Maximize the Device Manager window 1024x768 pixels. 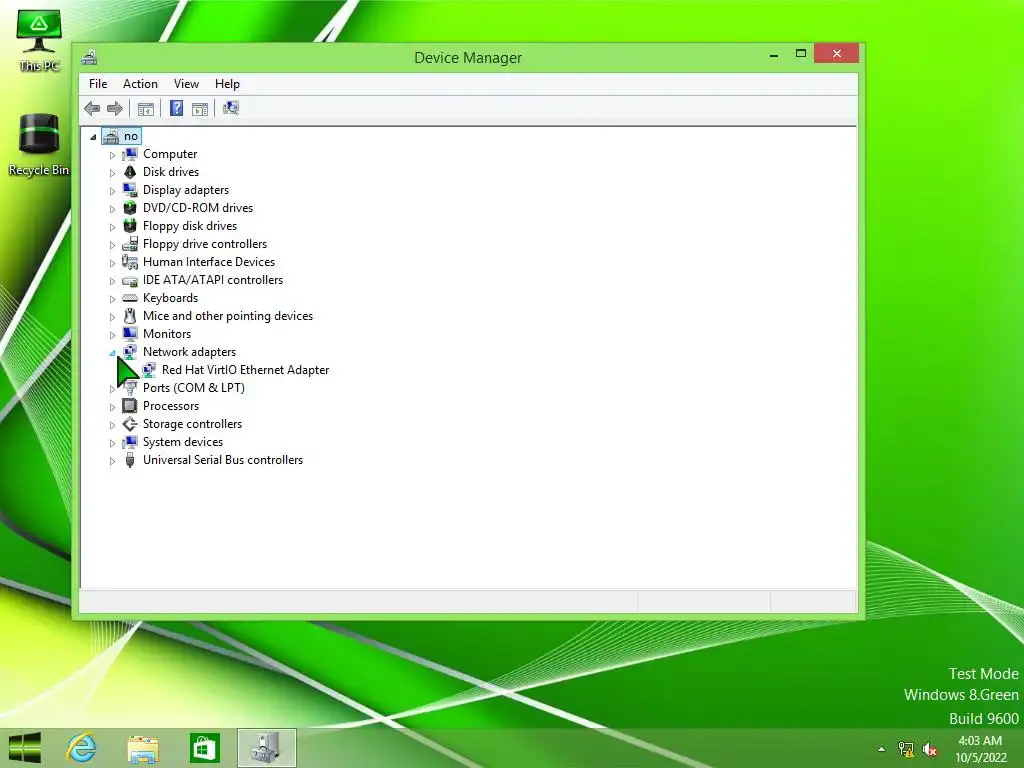click(x=801, y=54)
